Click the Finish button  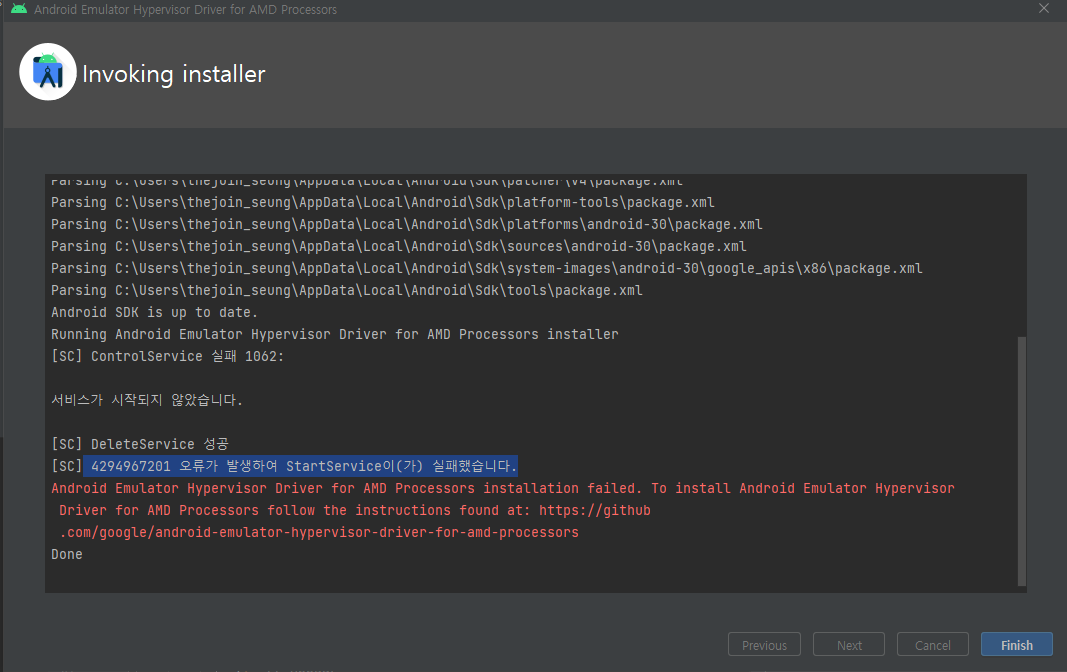pos(1017,644)
